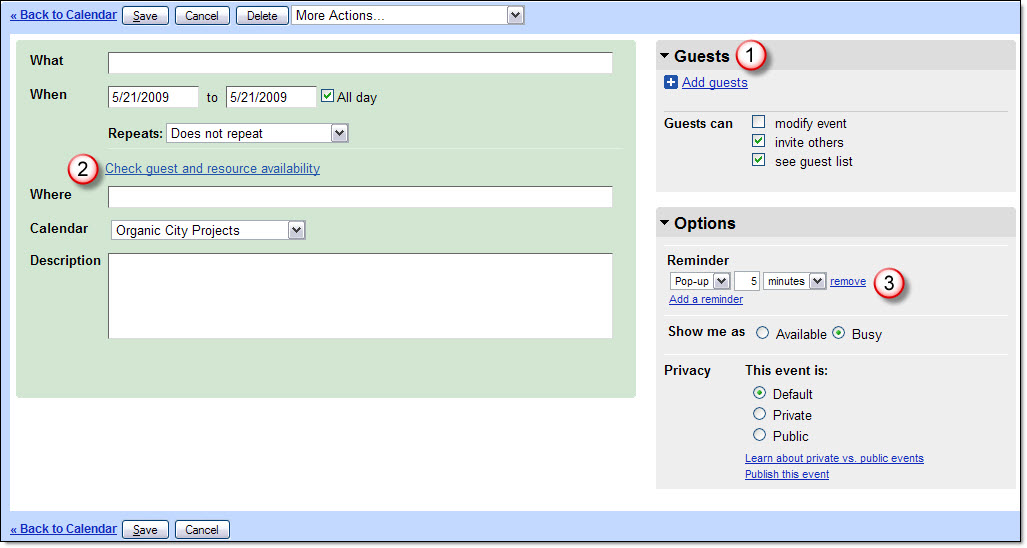1027x548 pixels.
Task: Click into the What text field
Action: point(360,63)
